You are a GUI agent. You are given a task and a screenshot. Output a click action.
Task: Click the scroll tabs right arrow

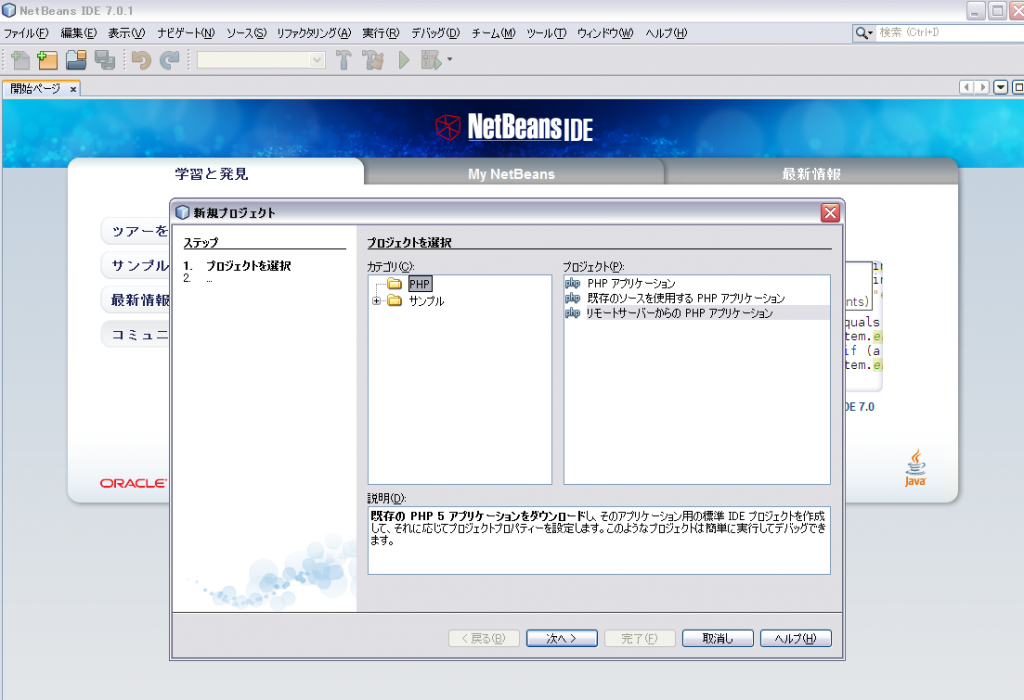(x=982, y=87)
